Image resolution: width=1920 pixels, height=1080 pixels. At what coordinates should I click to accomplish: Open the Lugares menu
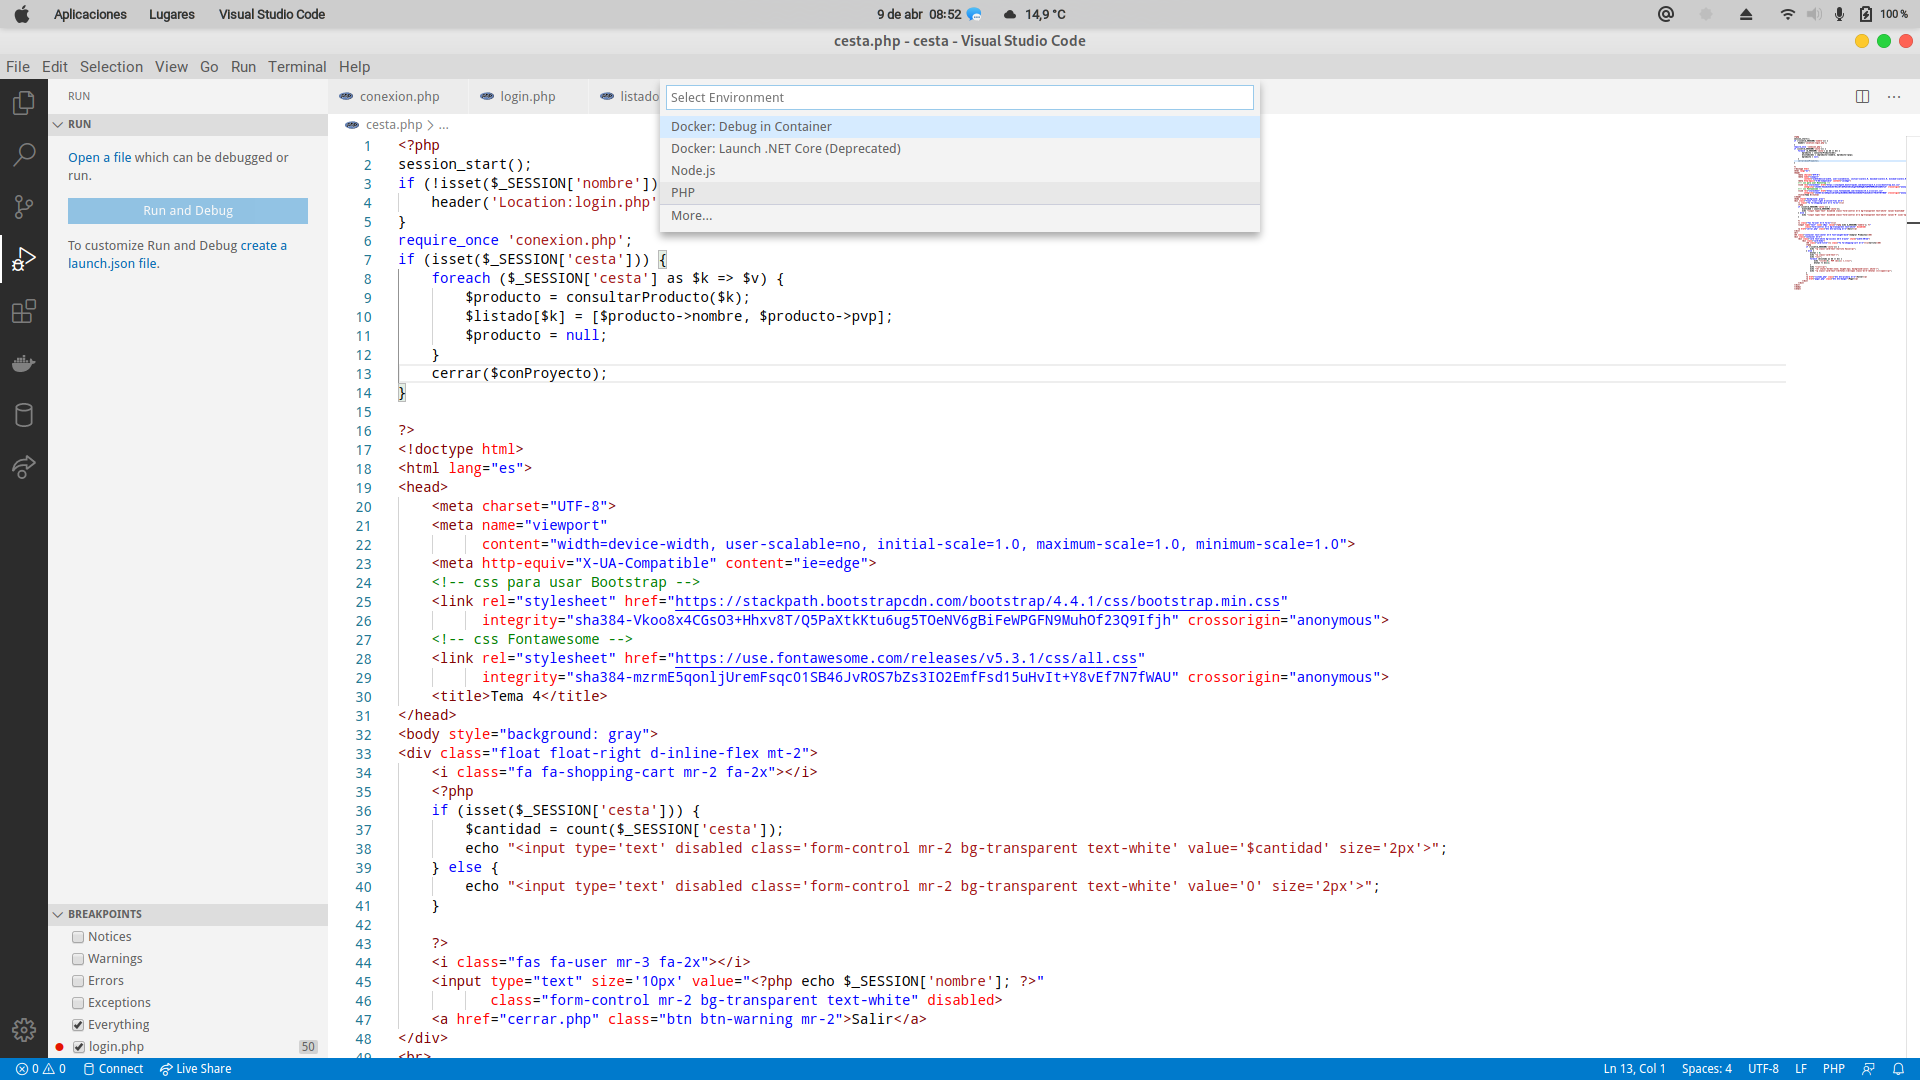172,14
